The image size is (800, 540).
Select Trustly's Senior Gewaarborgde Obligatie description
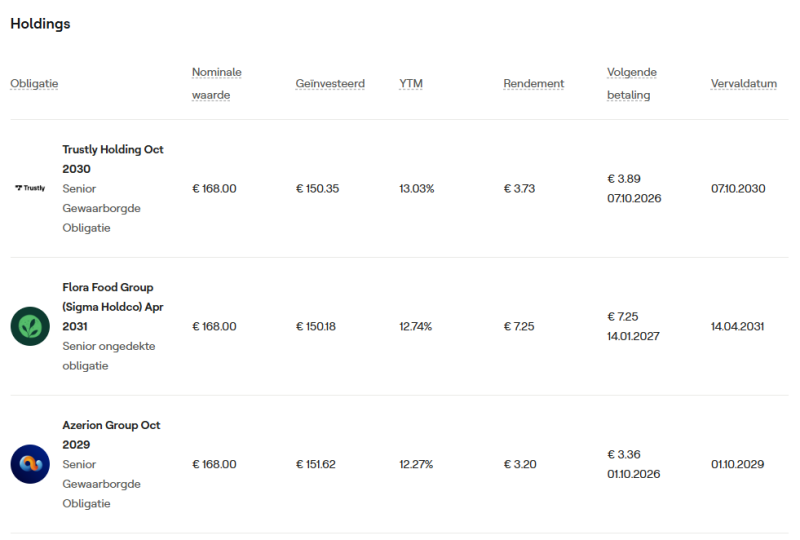click(x=102, y=208)
